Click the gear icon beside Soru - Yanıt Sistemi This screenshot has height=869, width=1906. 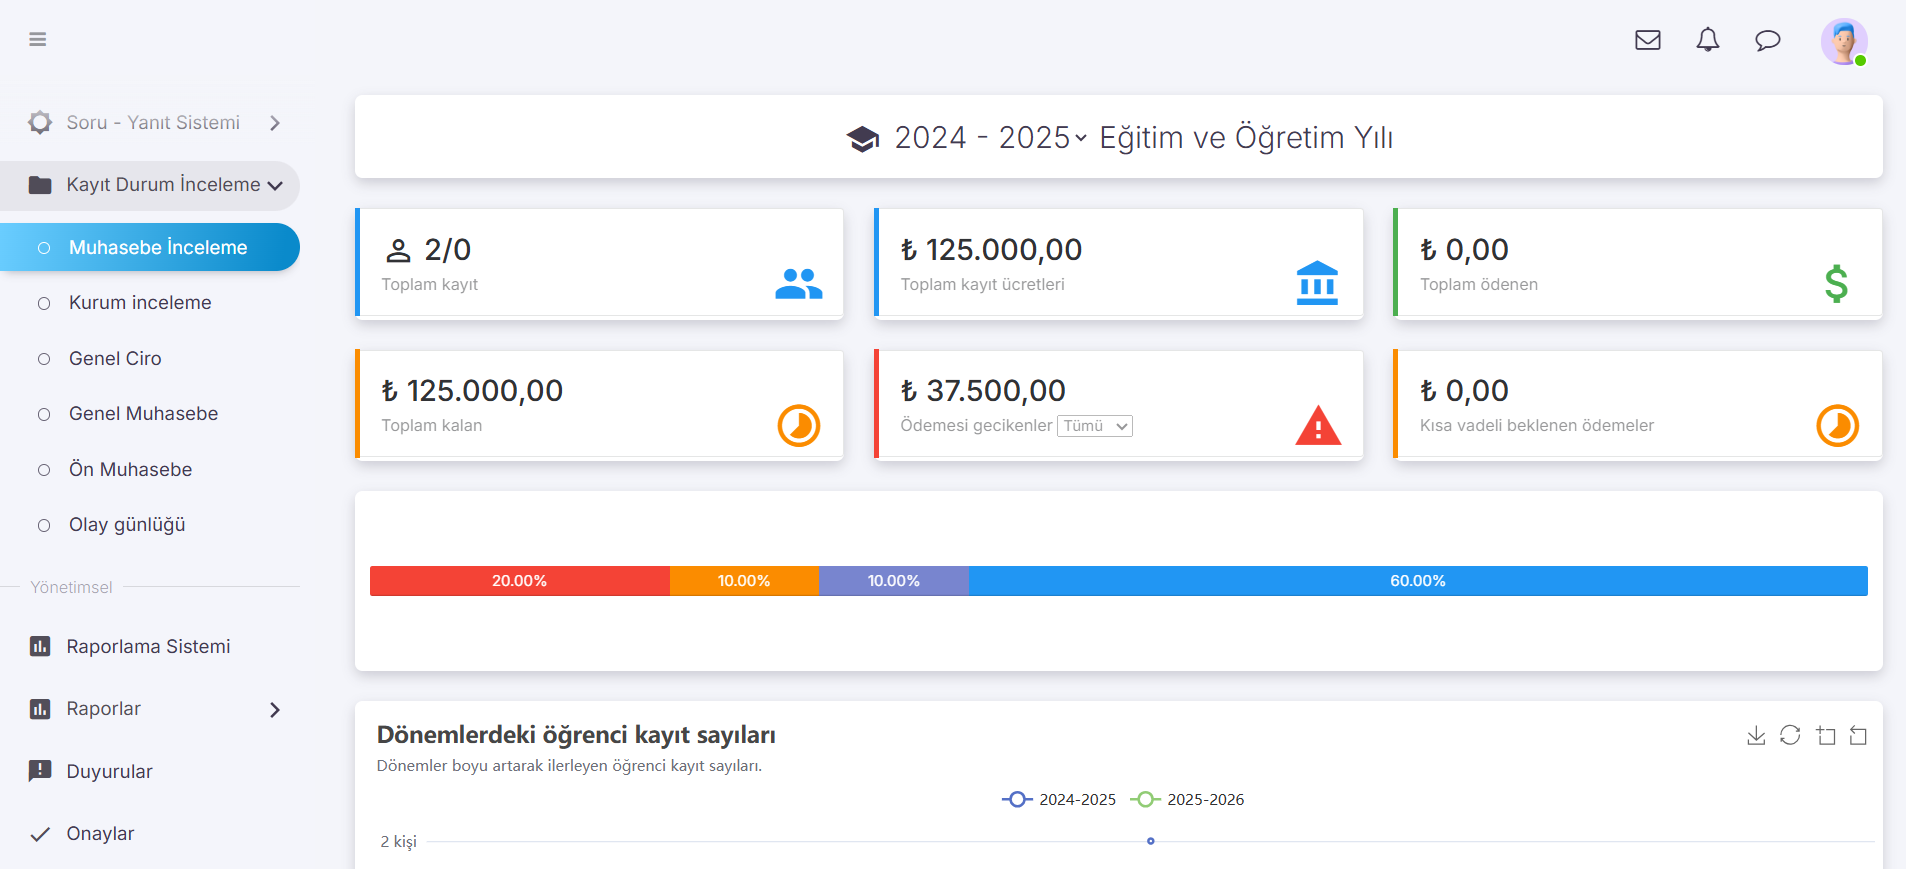pyautogui.click(x=40, y=123)
